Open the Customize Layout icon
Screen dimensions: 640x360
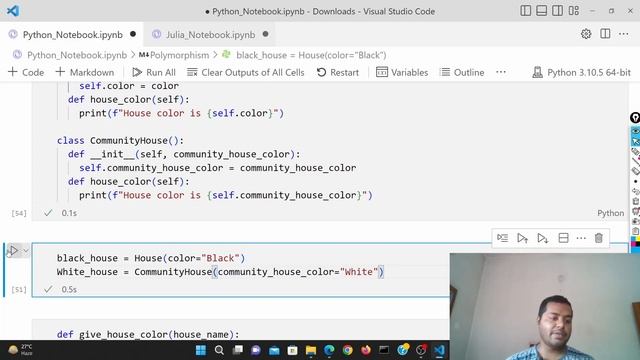(x=574, y=11)
